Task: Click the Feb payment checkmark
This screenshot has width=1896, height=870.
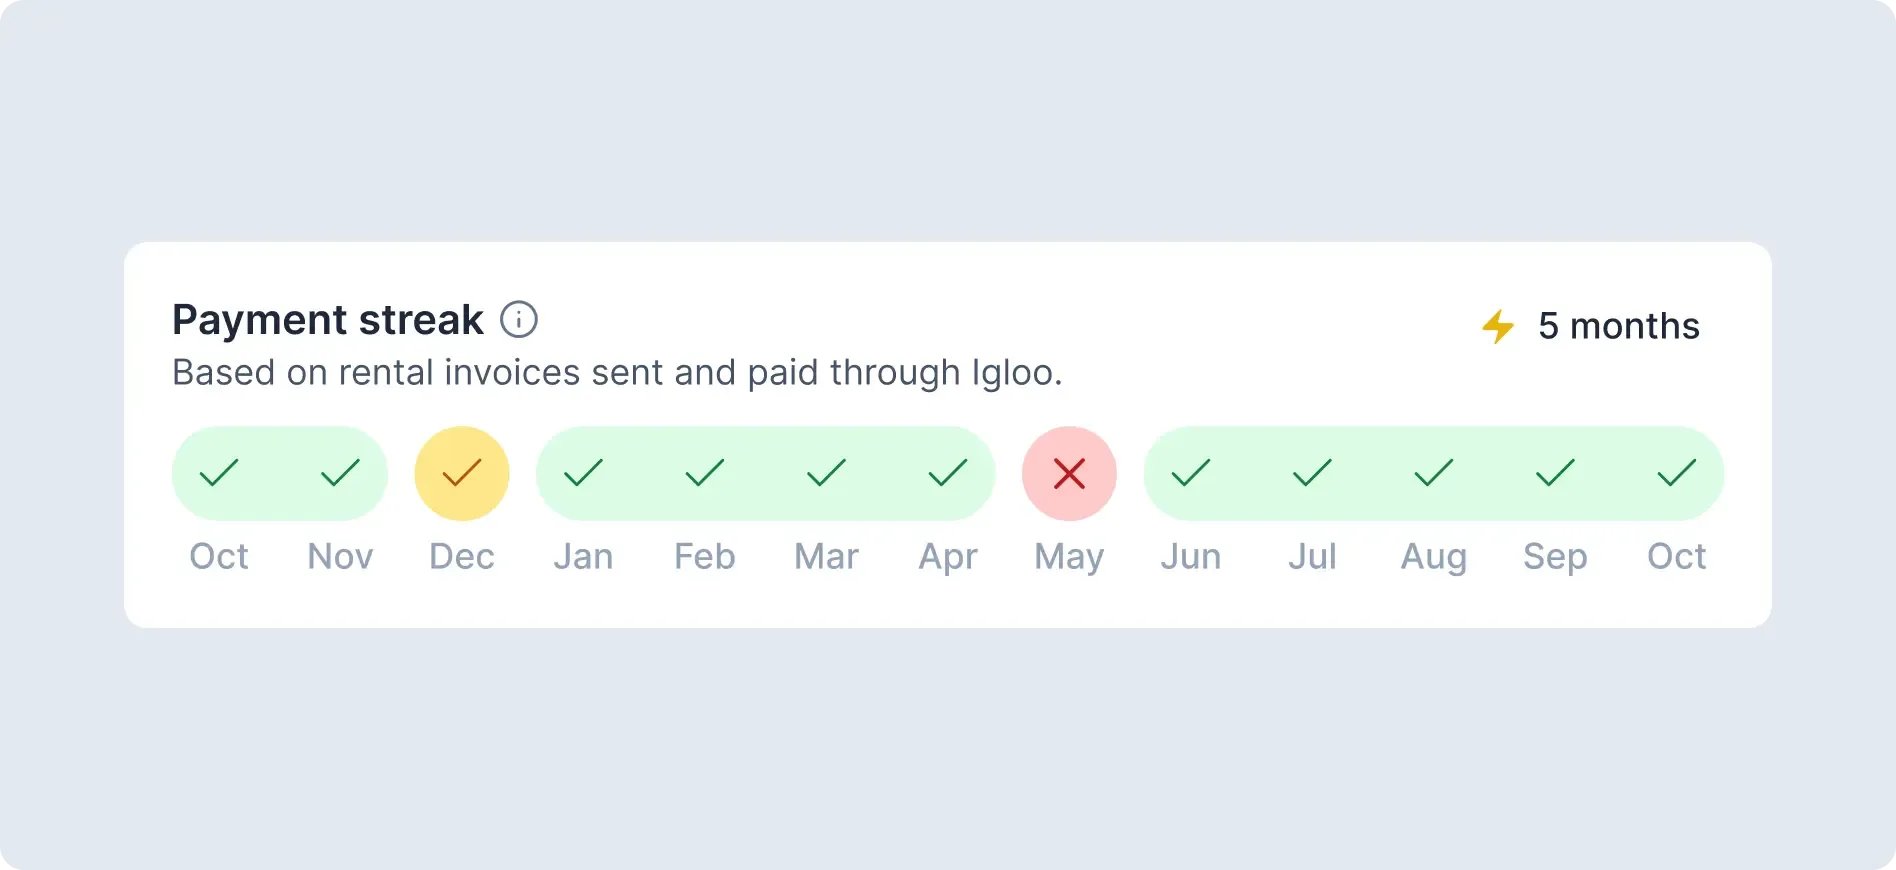Action: point(705,473)
